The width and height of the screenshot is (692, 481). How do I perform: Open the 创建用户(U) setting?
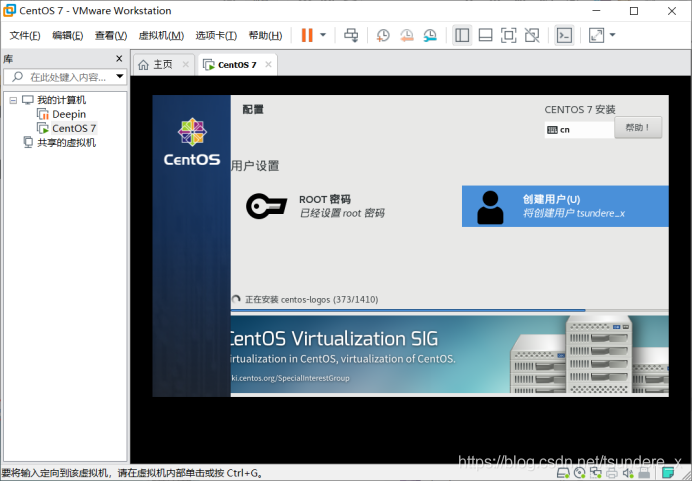[565, 206]
